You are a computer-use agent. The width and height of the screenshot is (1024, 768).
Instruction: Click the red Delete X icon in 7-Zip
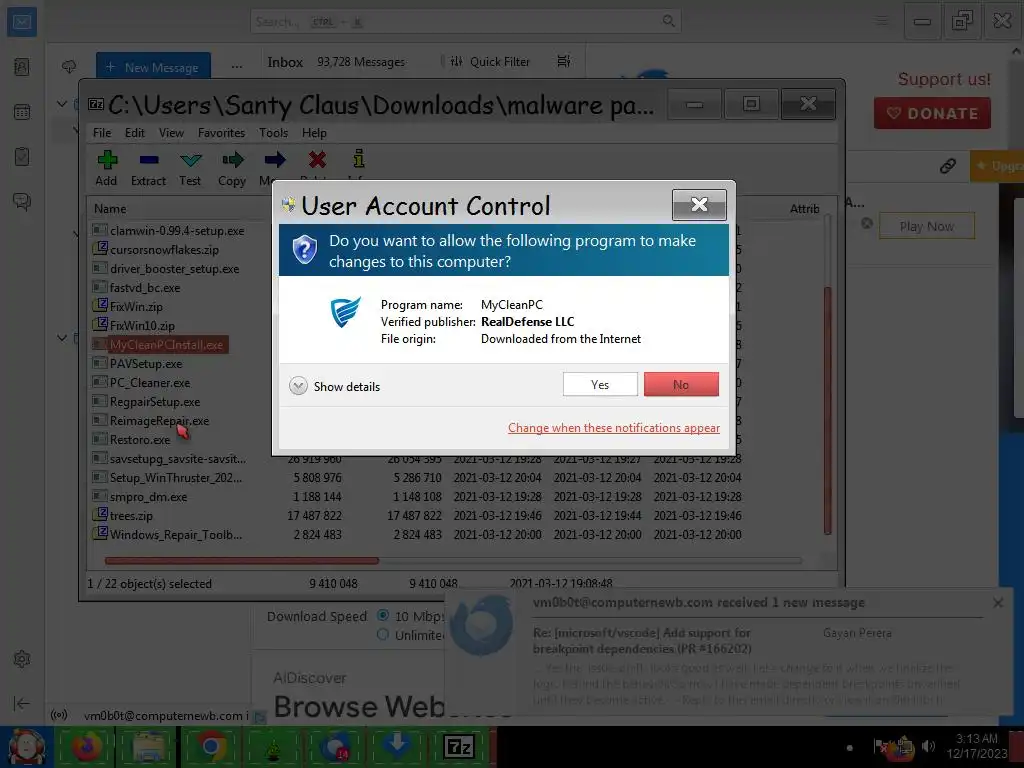point(317,159)
